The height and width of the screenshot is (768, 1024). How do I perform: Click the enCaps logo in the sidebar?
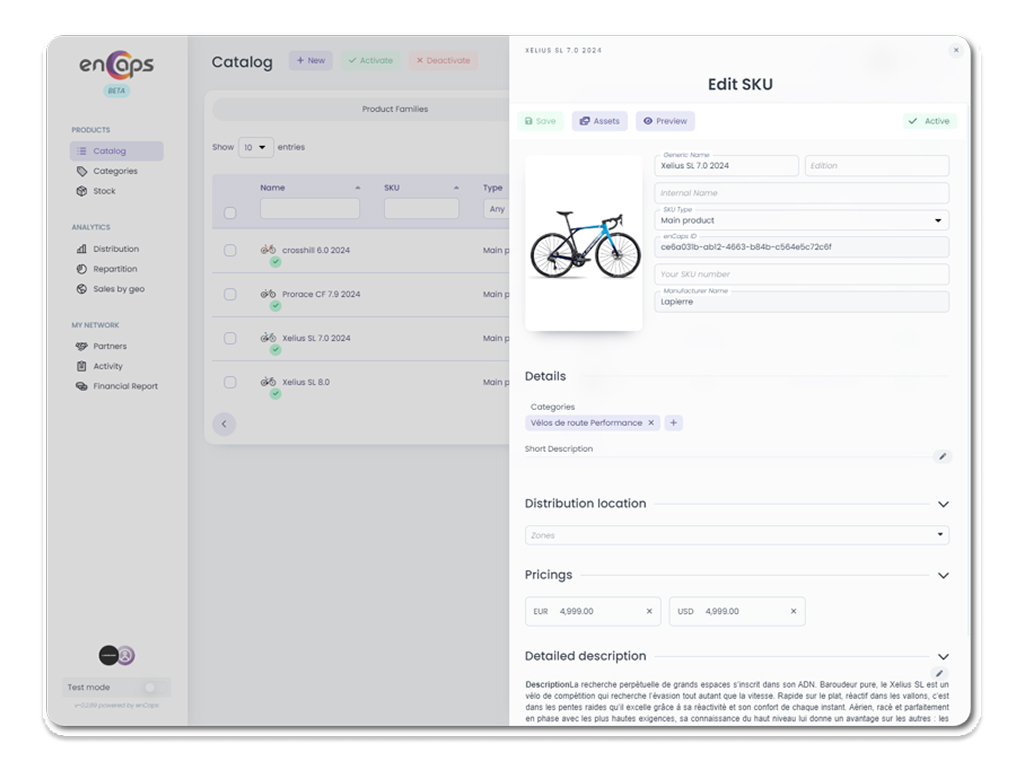(x=116, y=65)
